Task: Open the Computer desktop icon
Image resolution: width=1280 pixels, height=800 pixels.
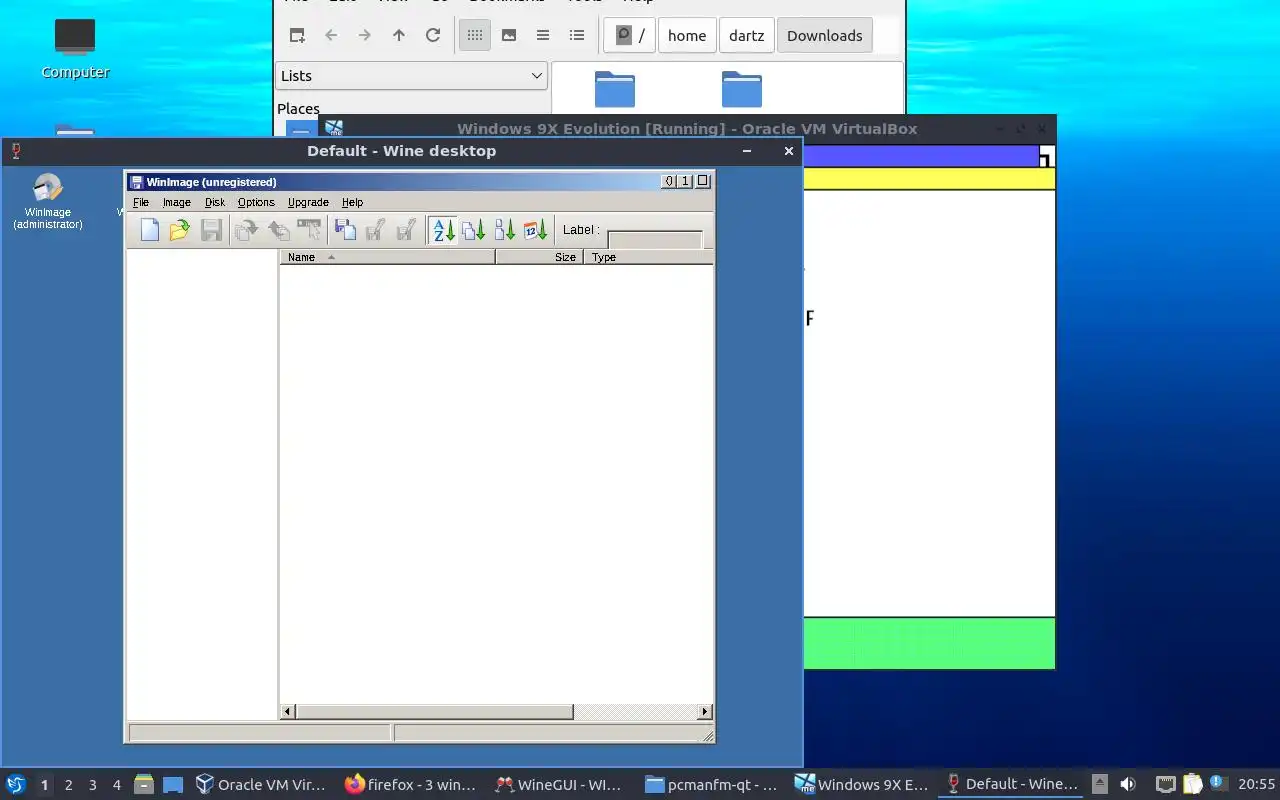Action: coord(75,48)
